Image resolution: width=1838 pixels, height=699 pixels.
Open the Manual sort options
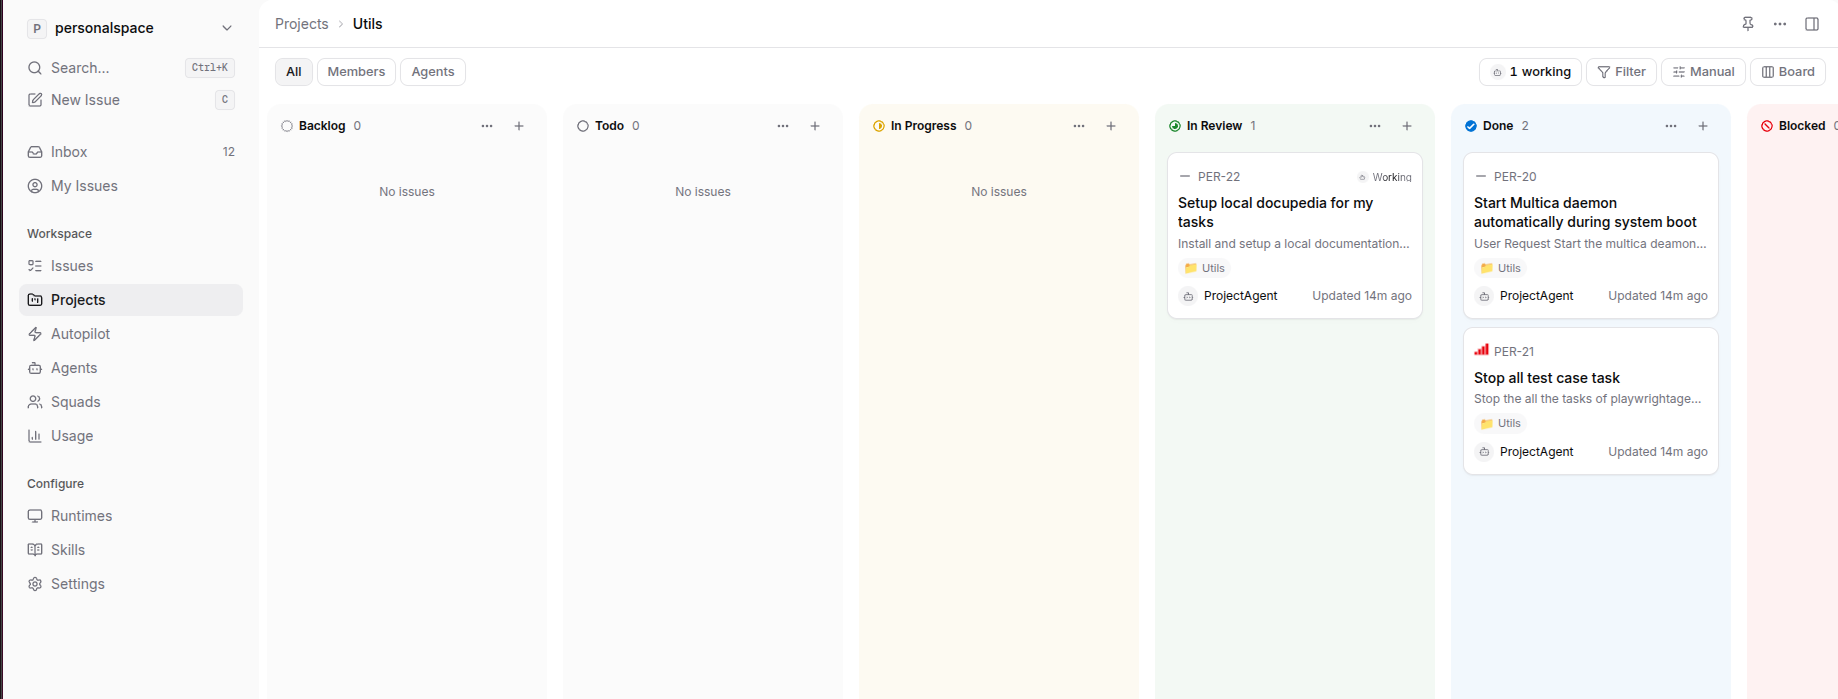point(1704,72)
